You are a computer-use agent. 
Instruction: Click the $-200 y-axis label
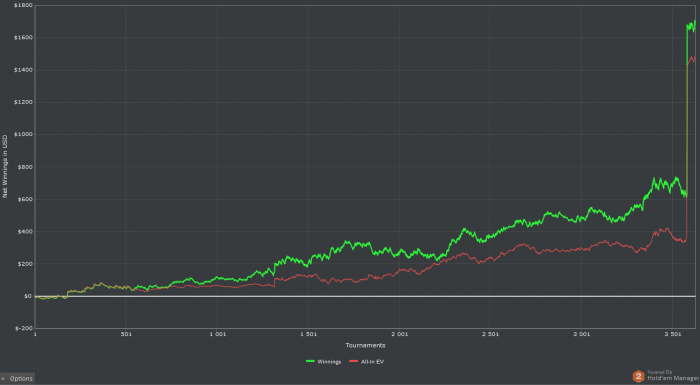(x=24, y=328)
